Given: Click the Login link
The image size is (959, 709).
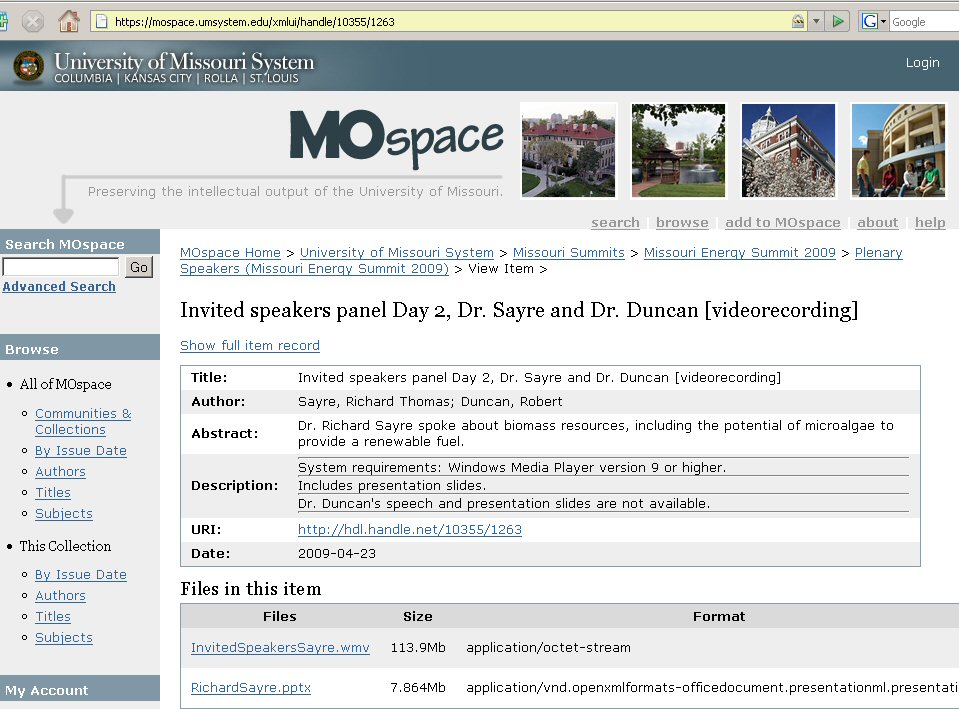Looking at the screenshot, I should (x=922, y=63).
